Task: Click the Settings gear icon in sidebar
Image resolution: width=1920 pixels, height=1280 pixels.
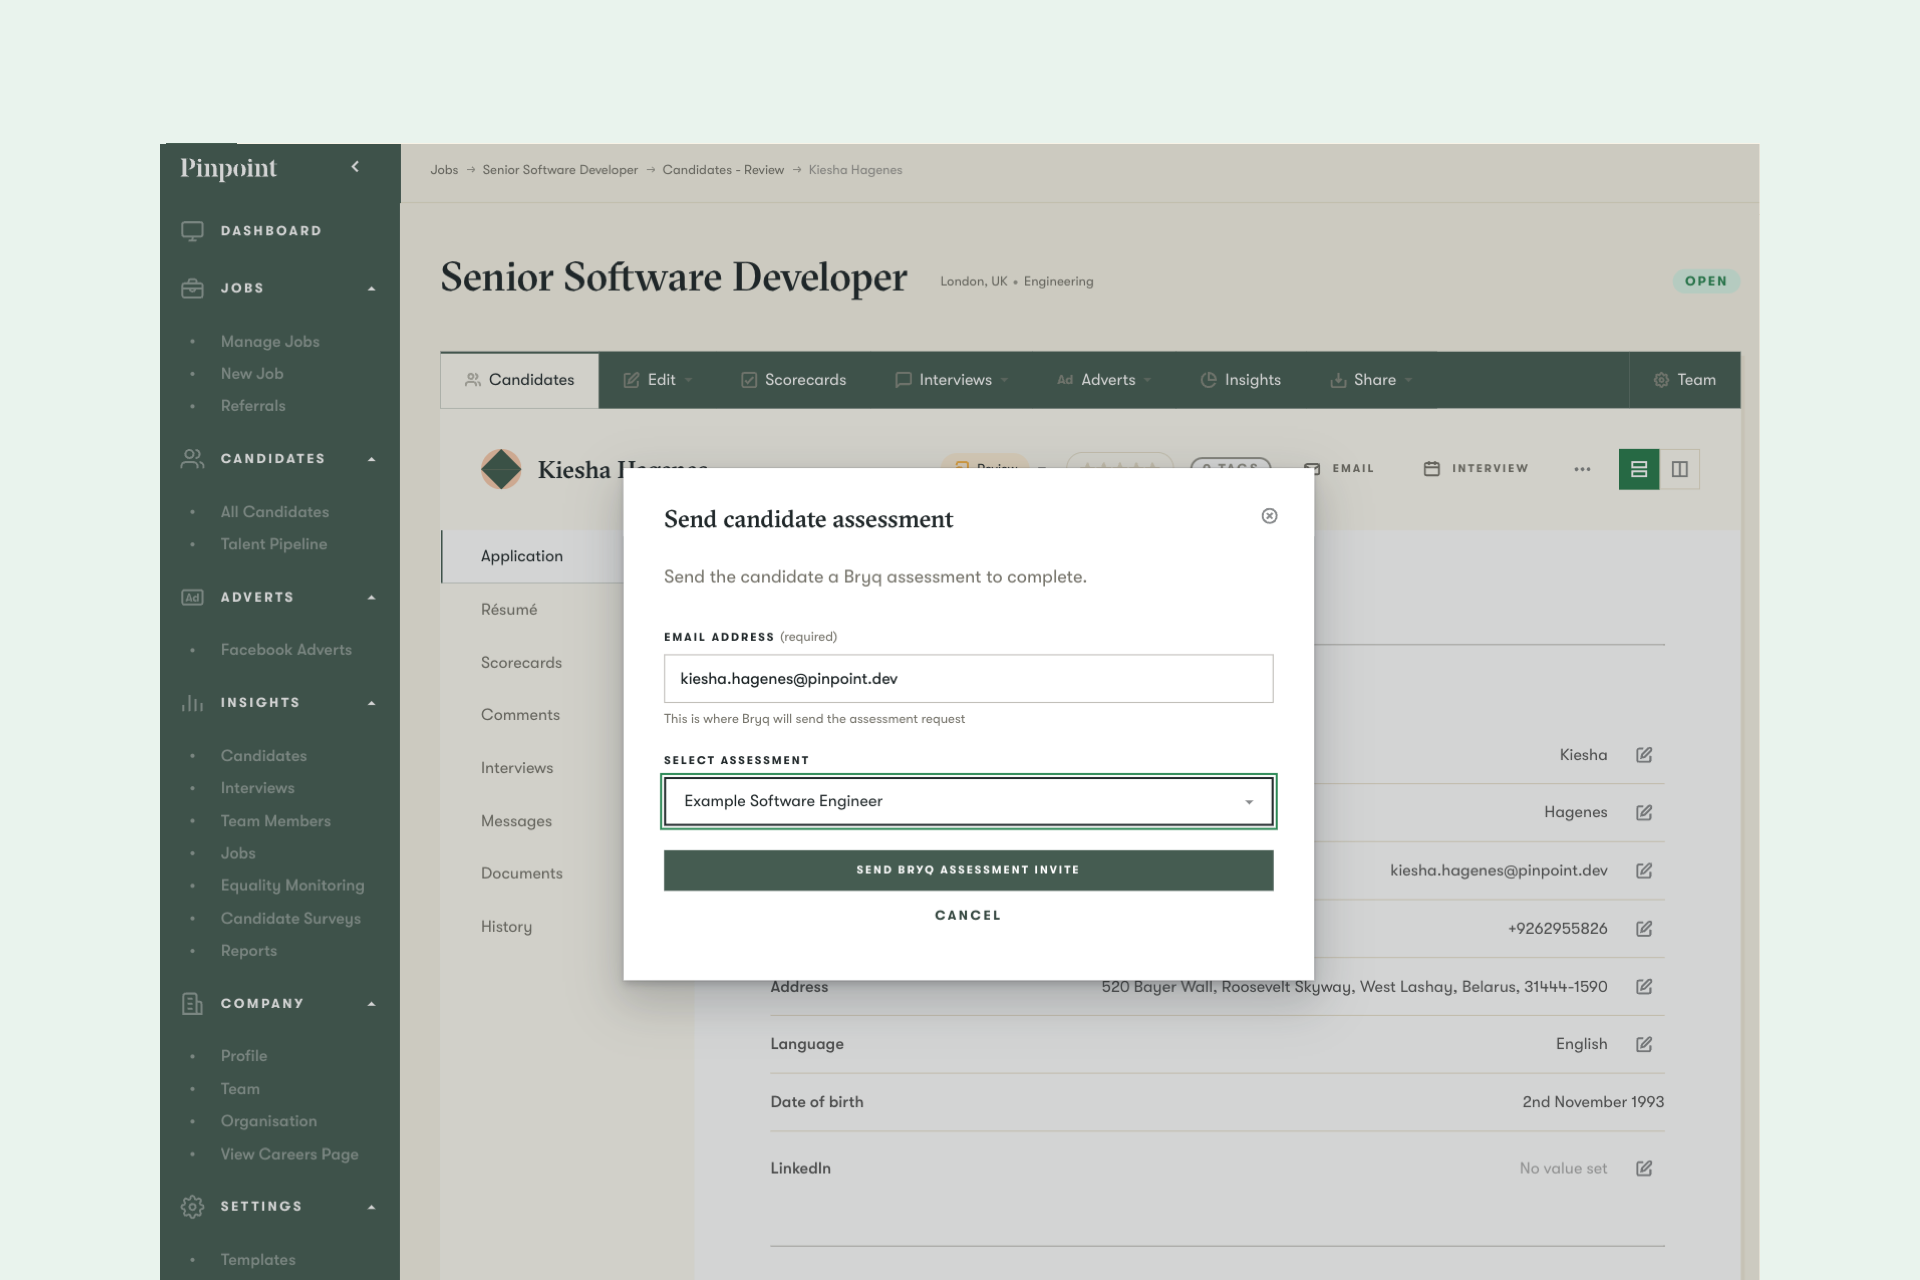Action: point(192,1207)
